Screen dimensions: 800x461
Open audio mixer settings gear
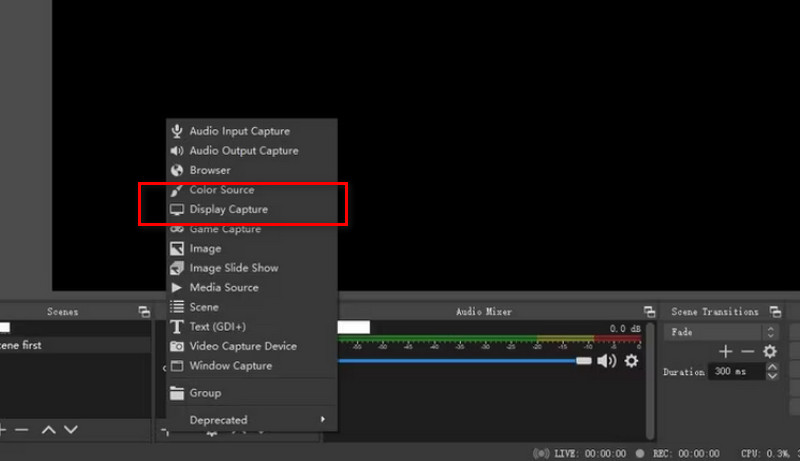tap(631, 361)
